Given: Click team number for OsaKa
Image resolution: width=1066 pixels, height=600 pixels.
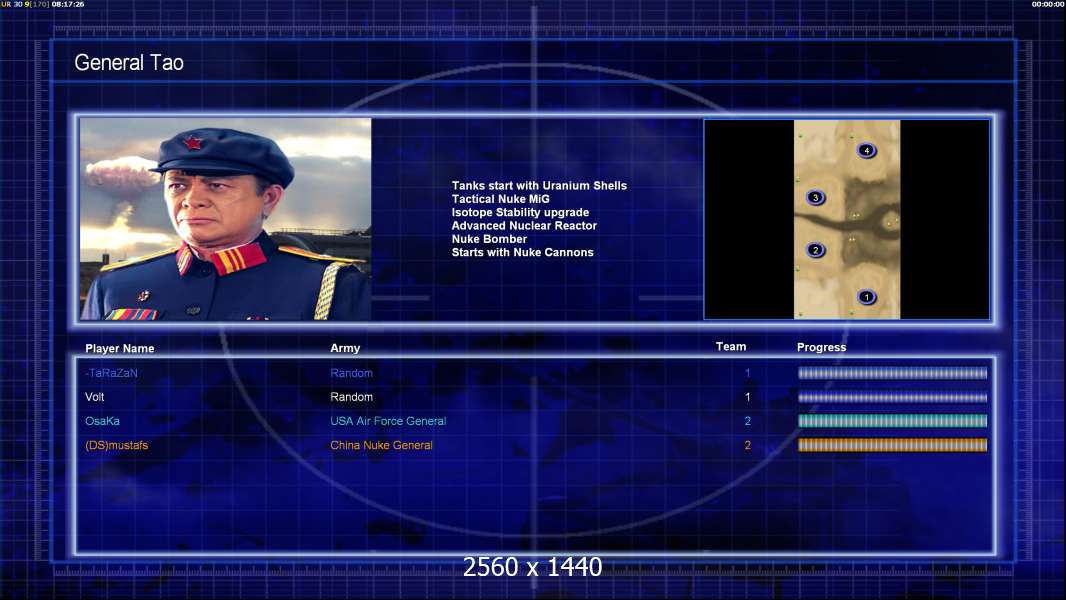Looking at the screenshot, I should point(747,421).
